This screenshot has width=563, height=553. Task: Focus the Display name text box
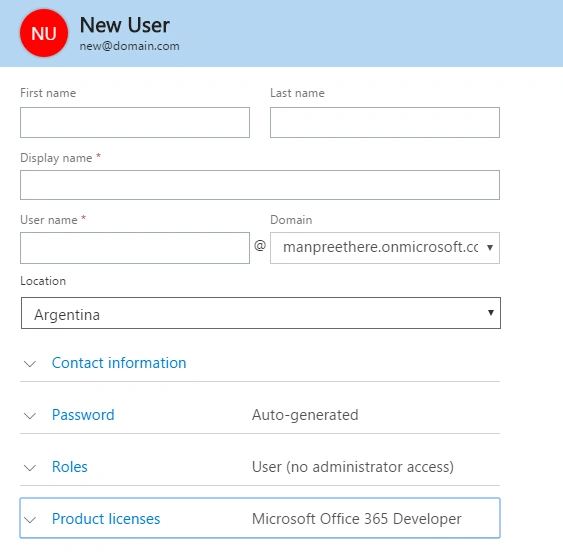pos(260,185)
